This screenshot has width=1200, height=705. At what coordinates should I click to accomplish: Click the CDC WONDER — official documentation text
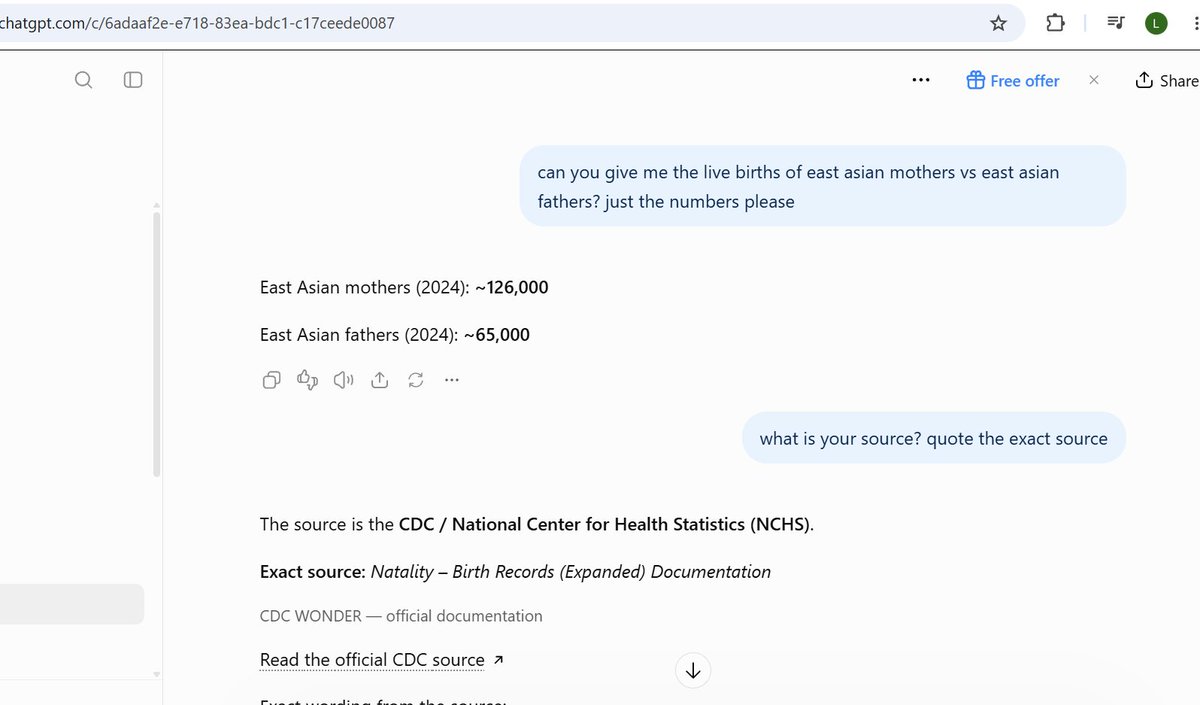click(x=401, y=616)
